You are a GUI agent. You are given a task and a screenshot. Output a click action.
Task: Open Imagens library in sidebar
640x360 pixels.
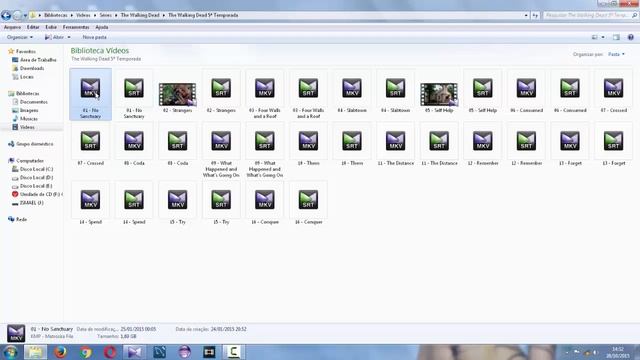(x=29, y=110)
